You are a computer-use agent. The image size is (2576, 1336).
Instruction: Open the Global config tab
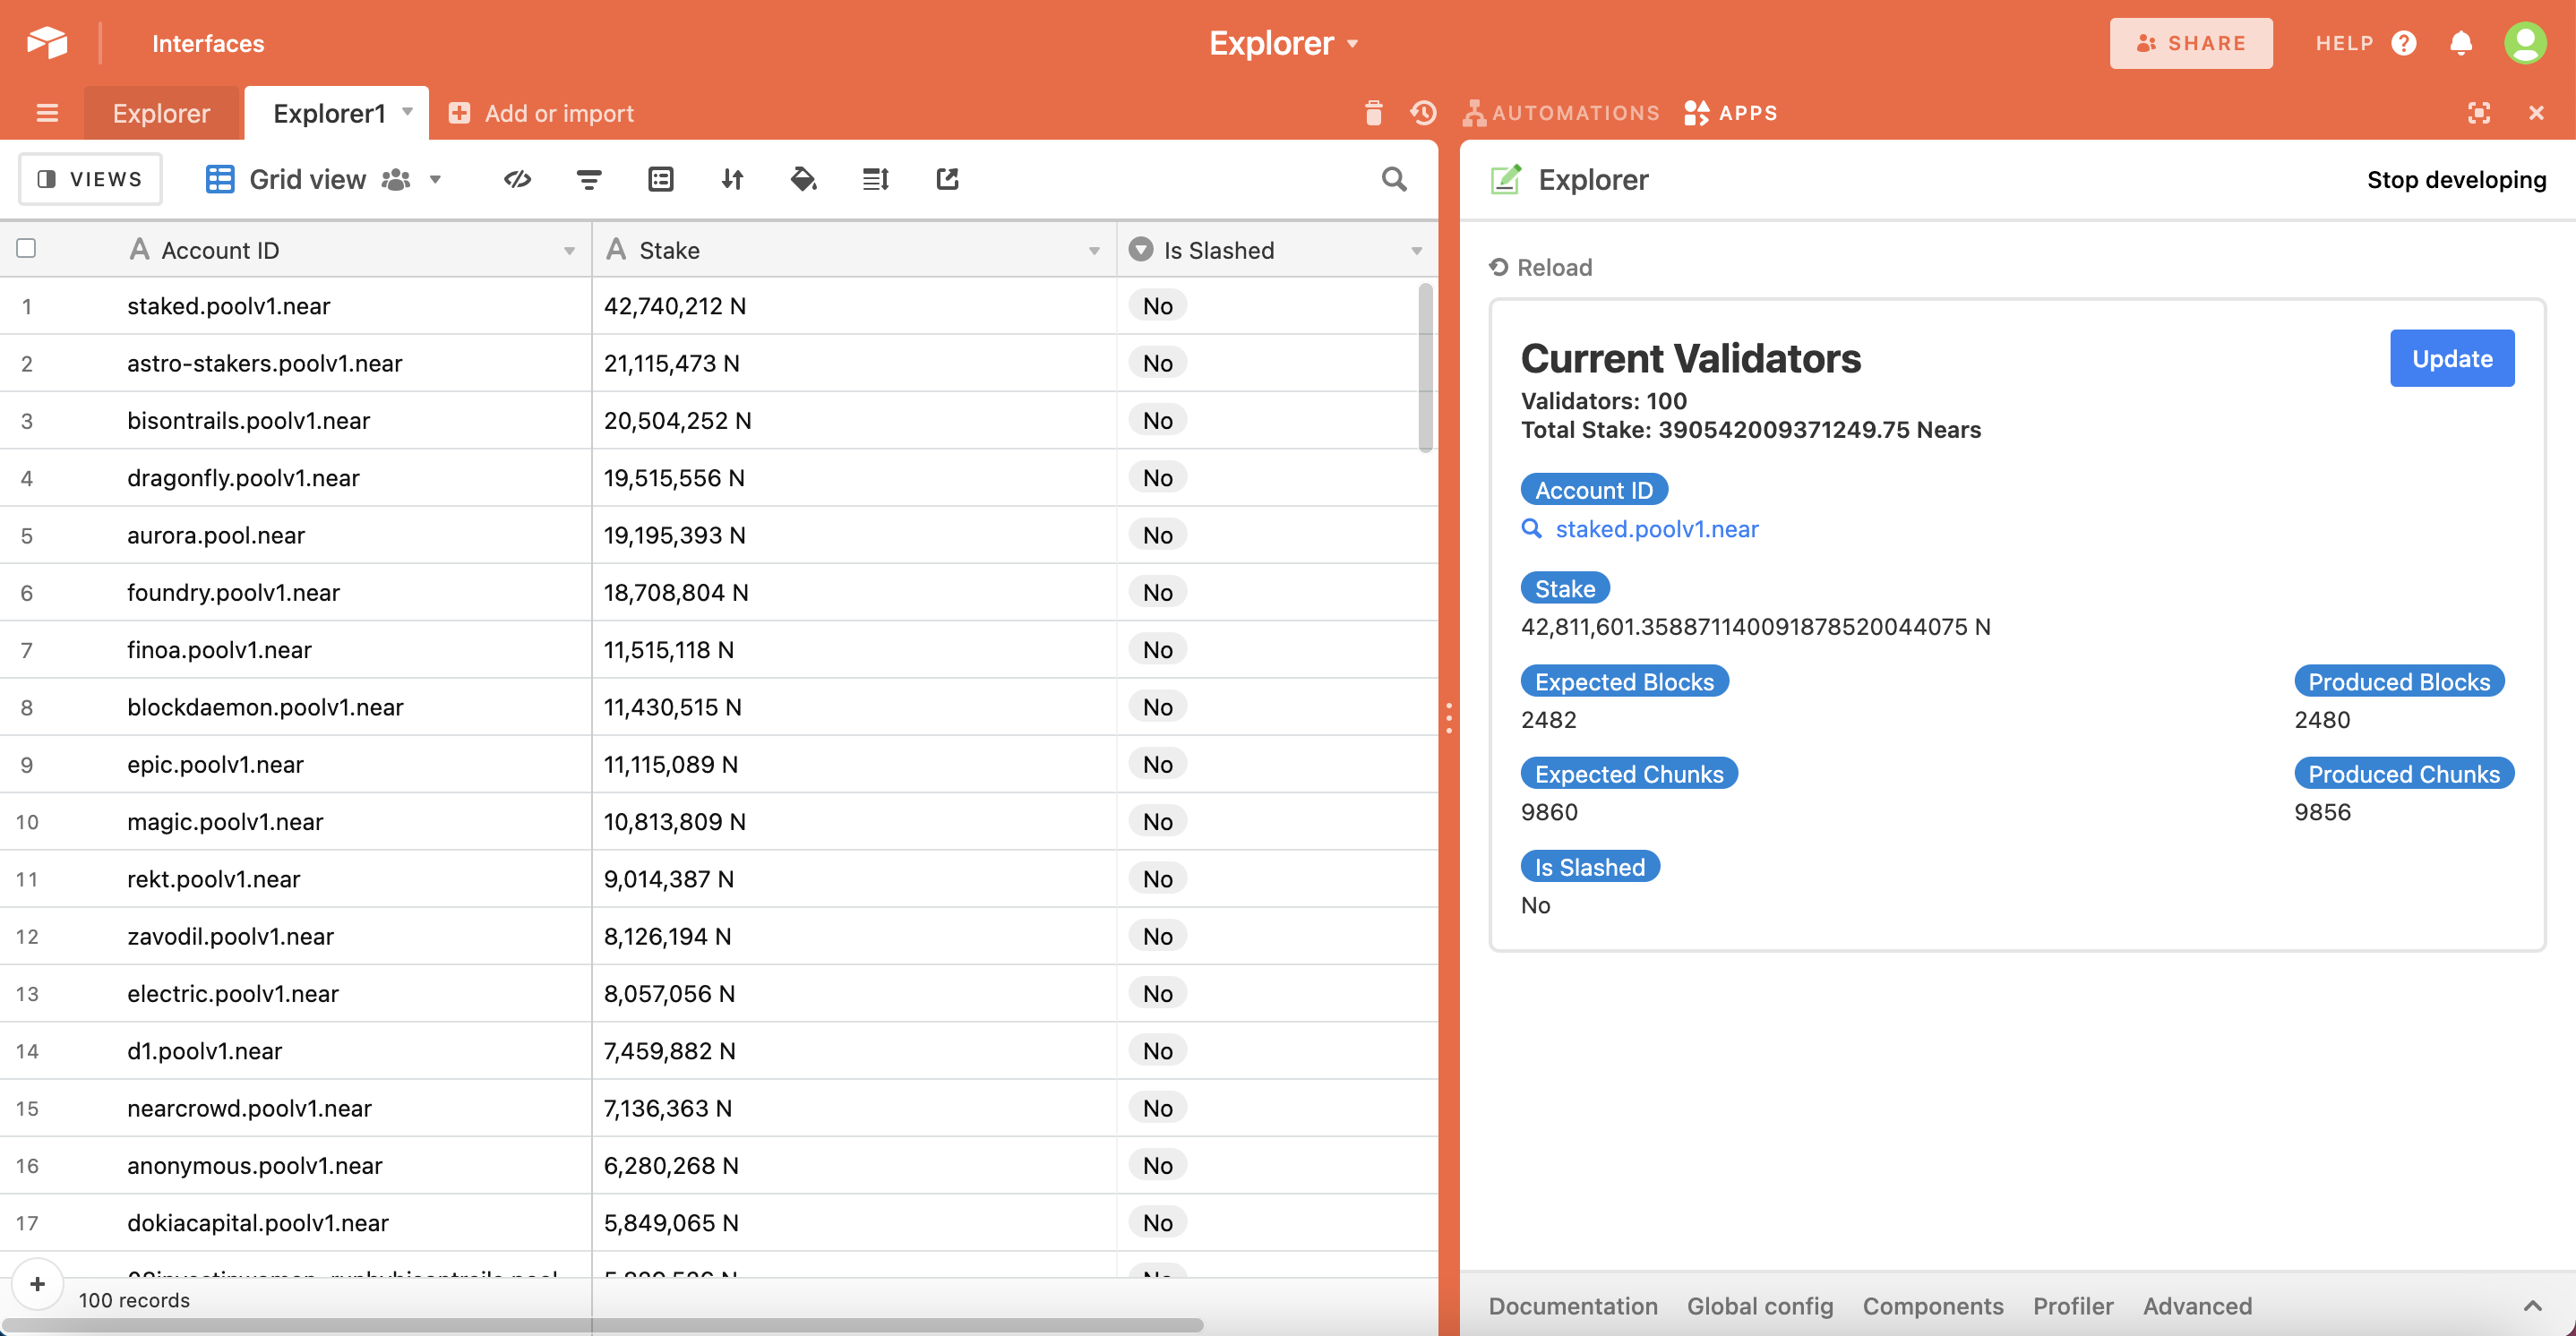coord(1760,1306)
